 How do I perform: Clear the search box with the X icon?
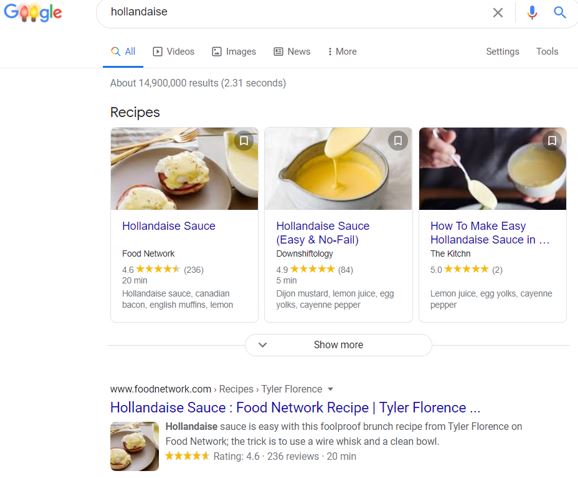coord(498,13)
